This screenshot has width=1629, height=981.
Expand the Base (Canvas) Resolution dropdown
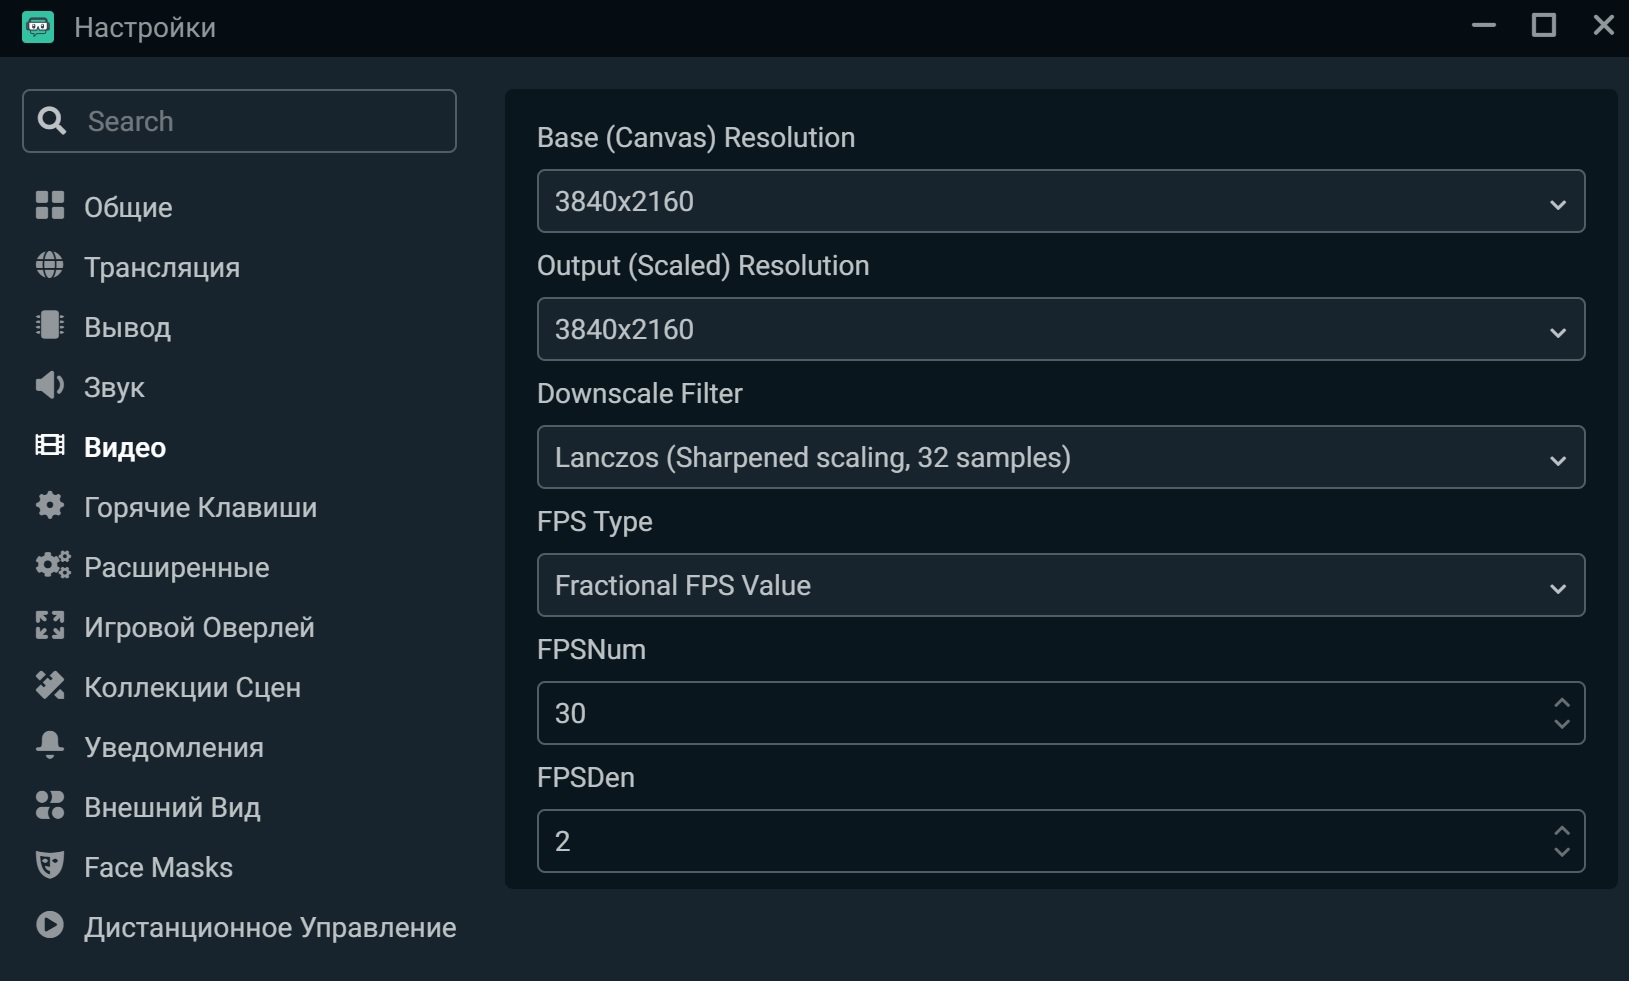tap(1061, 201)
